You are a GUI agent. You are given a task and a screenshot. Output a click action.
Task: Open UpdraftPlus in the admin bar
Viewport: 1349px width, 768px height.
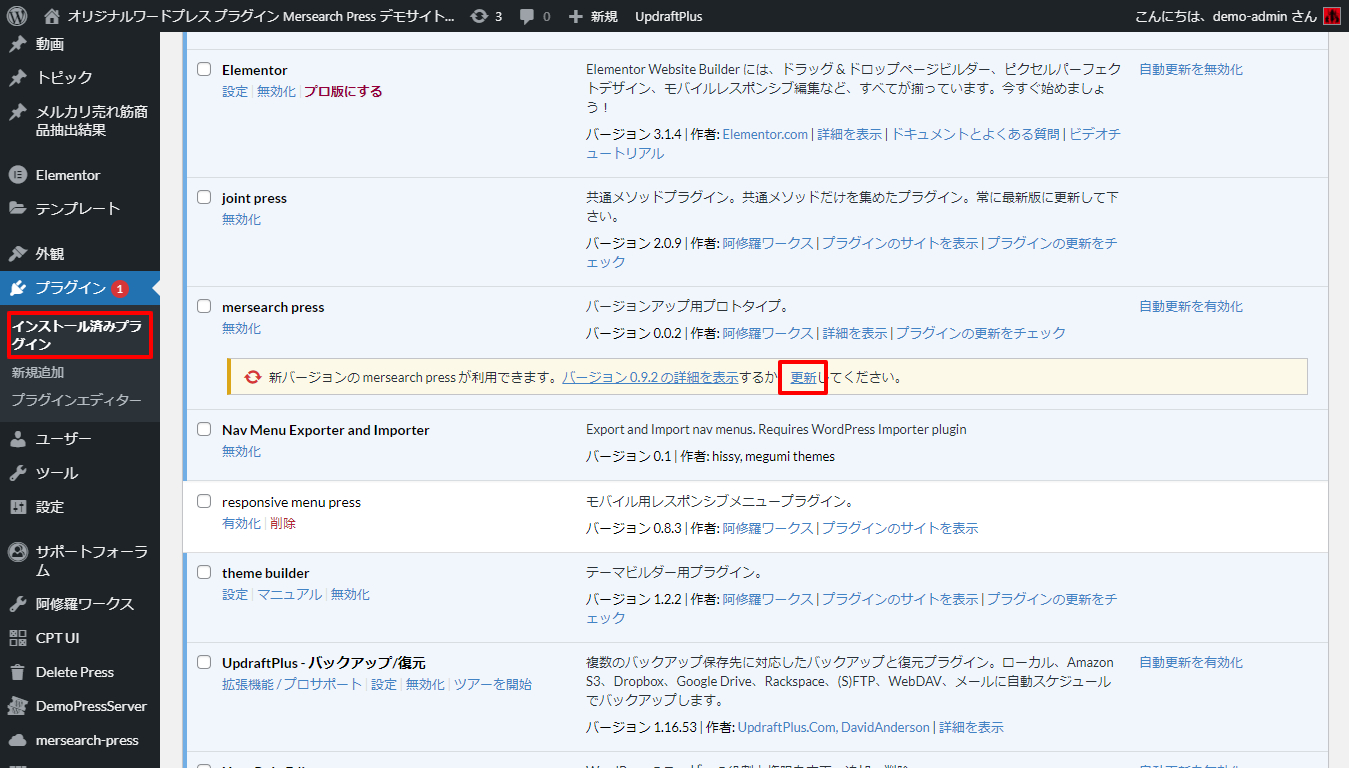(x=669, y=17)
